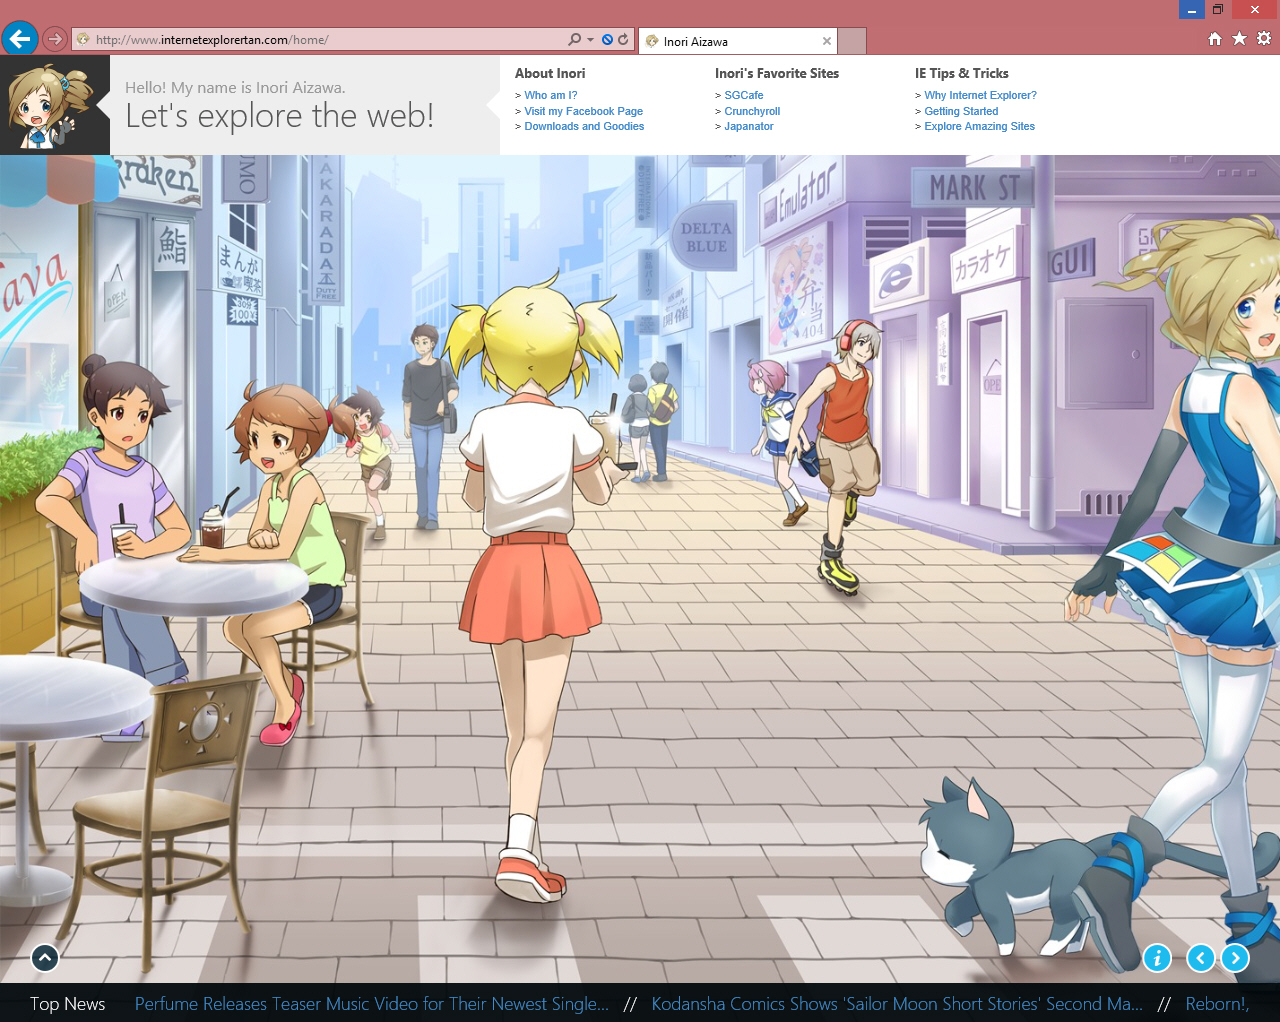Click the blue blocked-content icon in the address bar
This screenshot has height=1022, width=1280.
[606, 39]
